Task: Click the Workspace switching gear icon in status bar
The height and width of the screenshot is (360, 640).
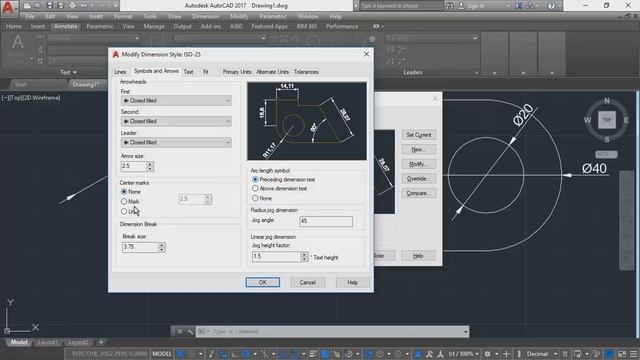Action: coord(487,354)
